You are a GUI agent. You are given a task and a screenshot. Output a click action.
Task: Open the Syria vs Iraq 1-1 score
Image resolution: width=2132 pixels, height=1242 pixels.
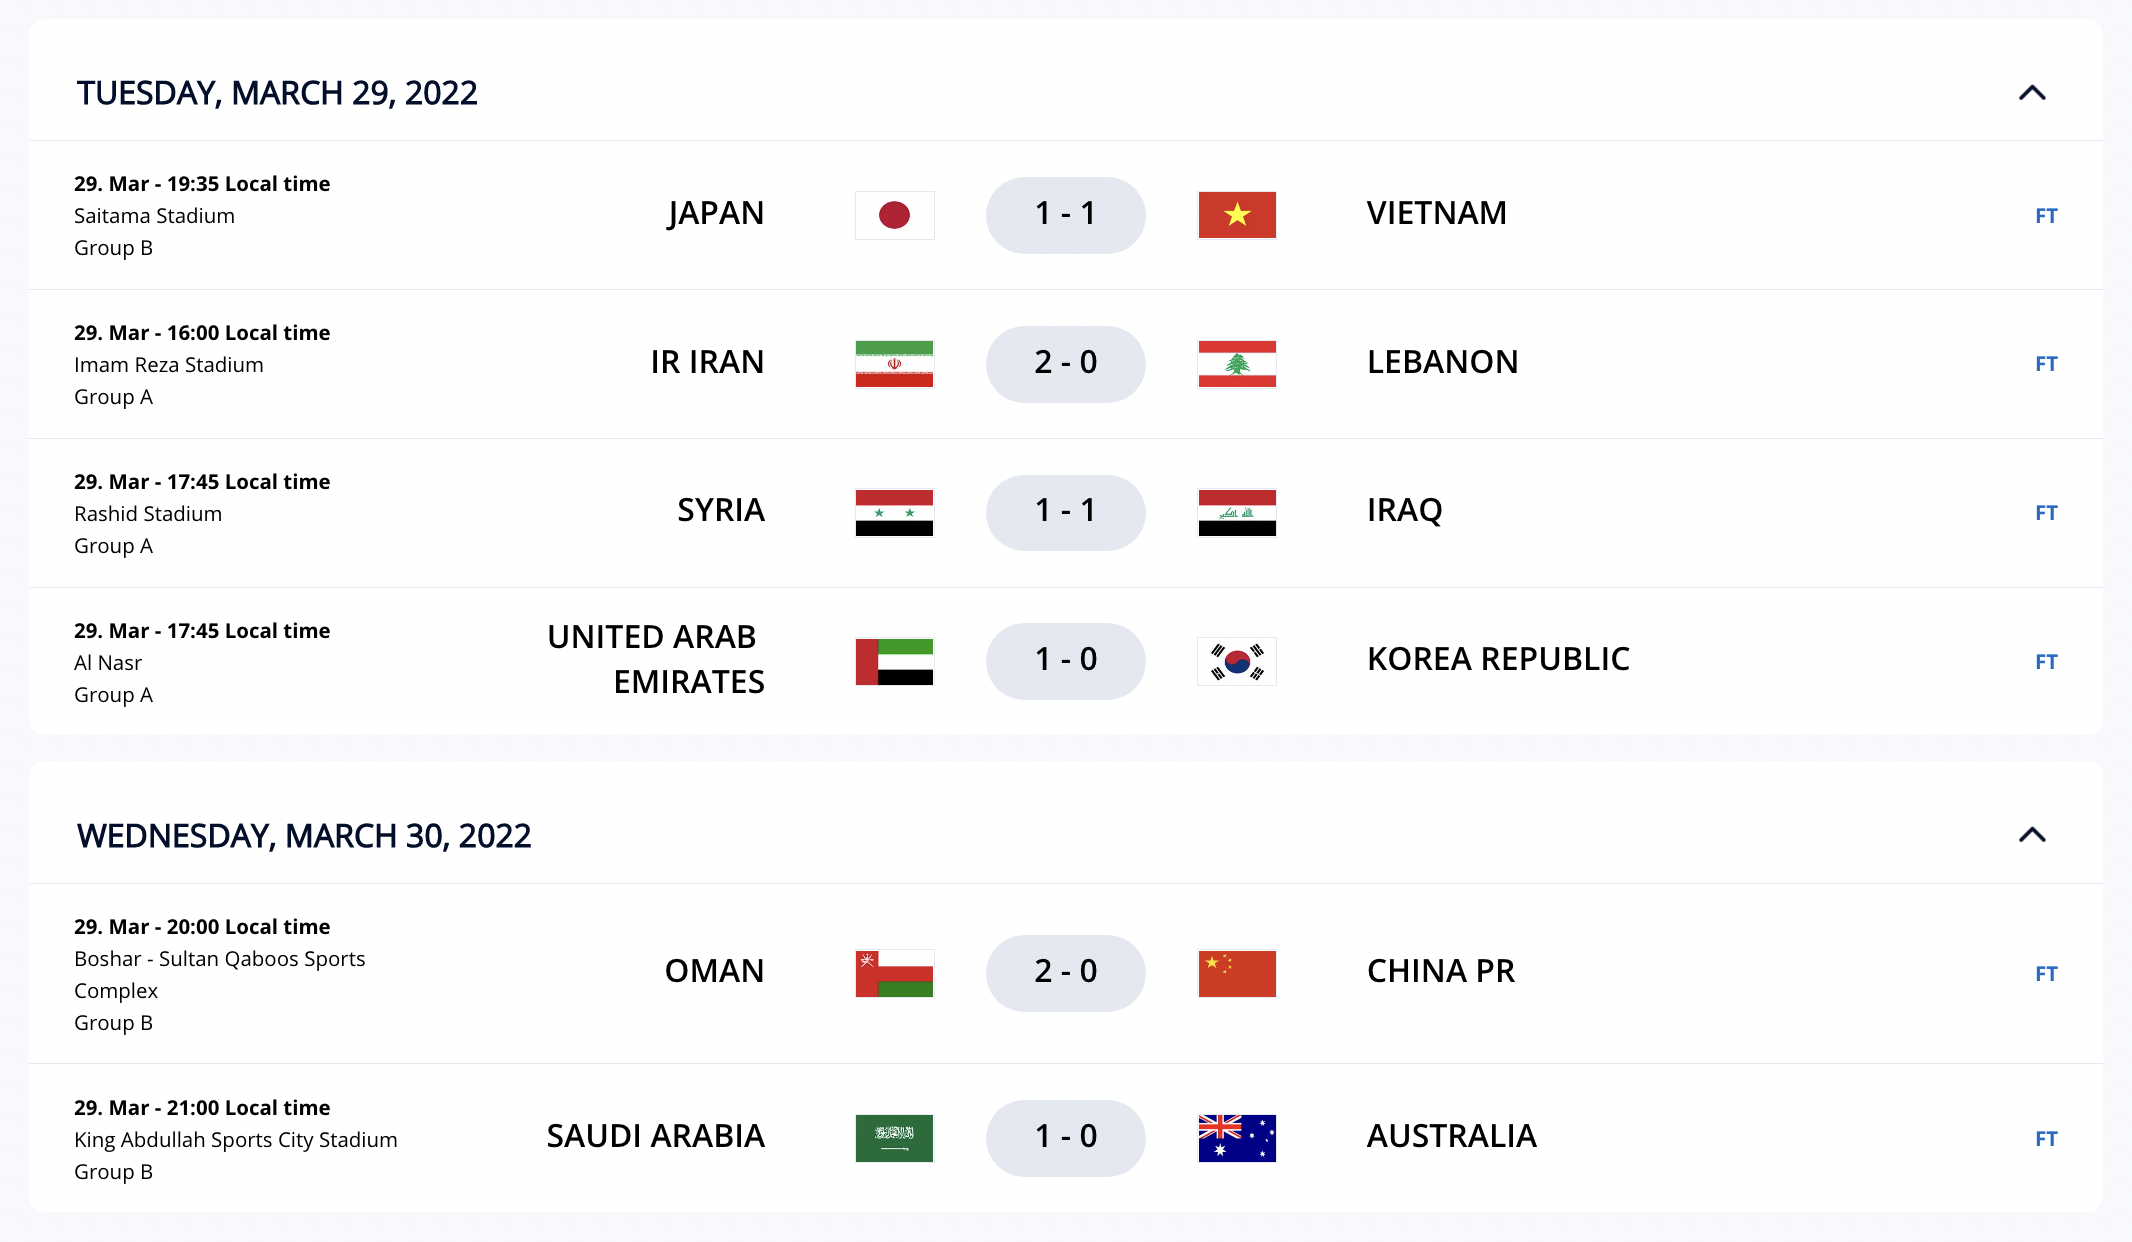pos(1065,512)
